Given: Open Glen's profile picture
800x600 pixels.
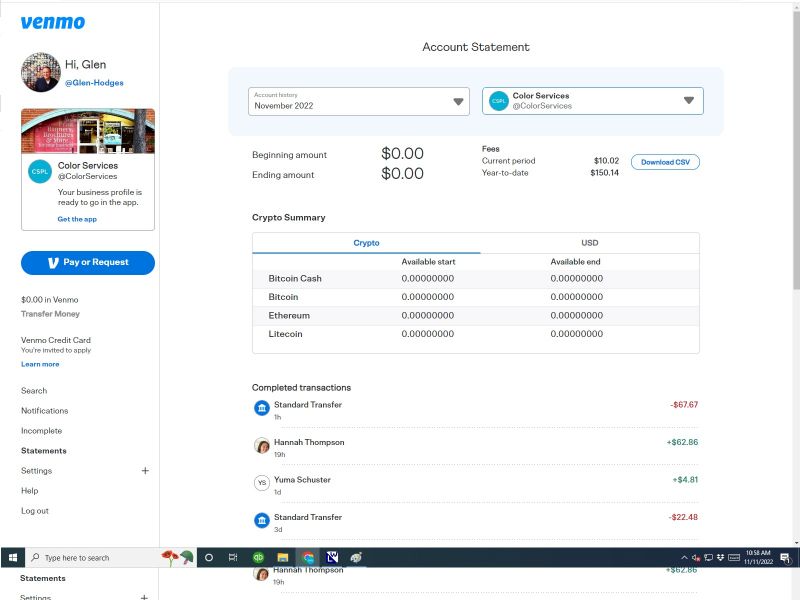Looking at the screenshot, I should pos(40,72).
